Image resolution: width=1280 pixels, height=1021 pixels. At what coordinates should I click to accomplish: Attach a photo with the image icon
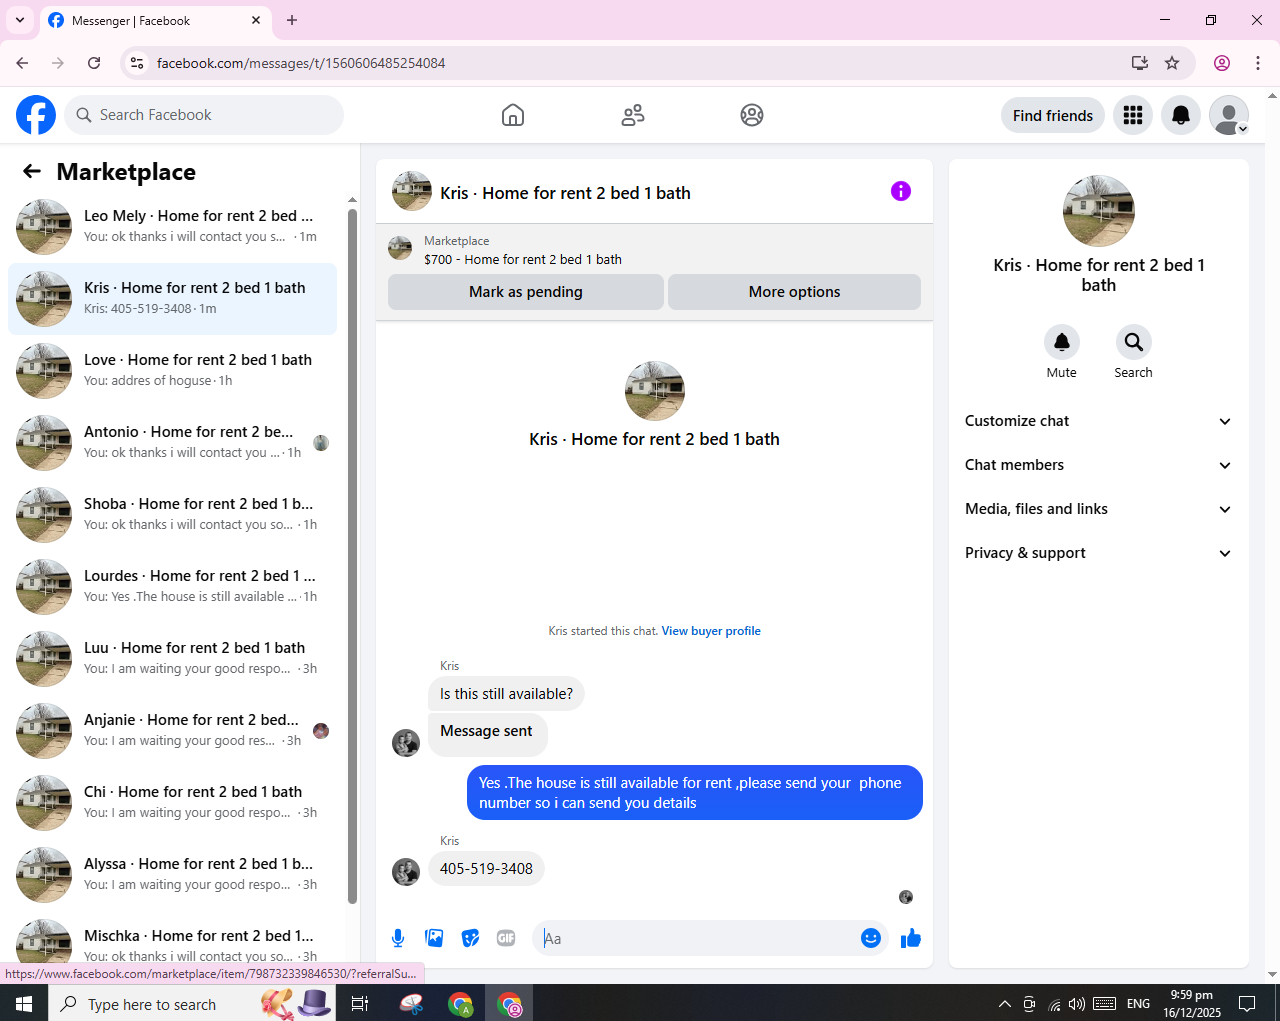(434, 938)
